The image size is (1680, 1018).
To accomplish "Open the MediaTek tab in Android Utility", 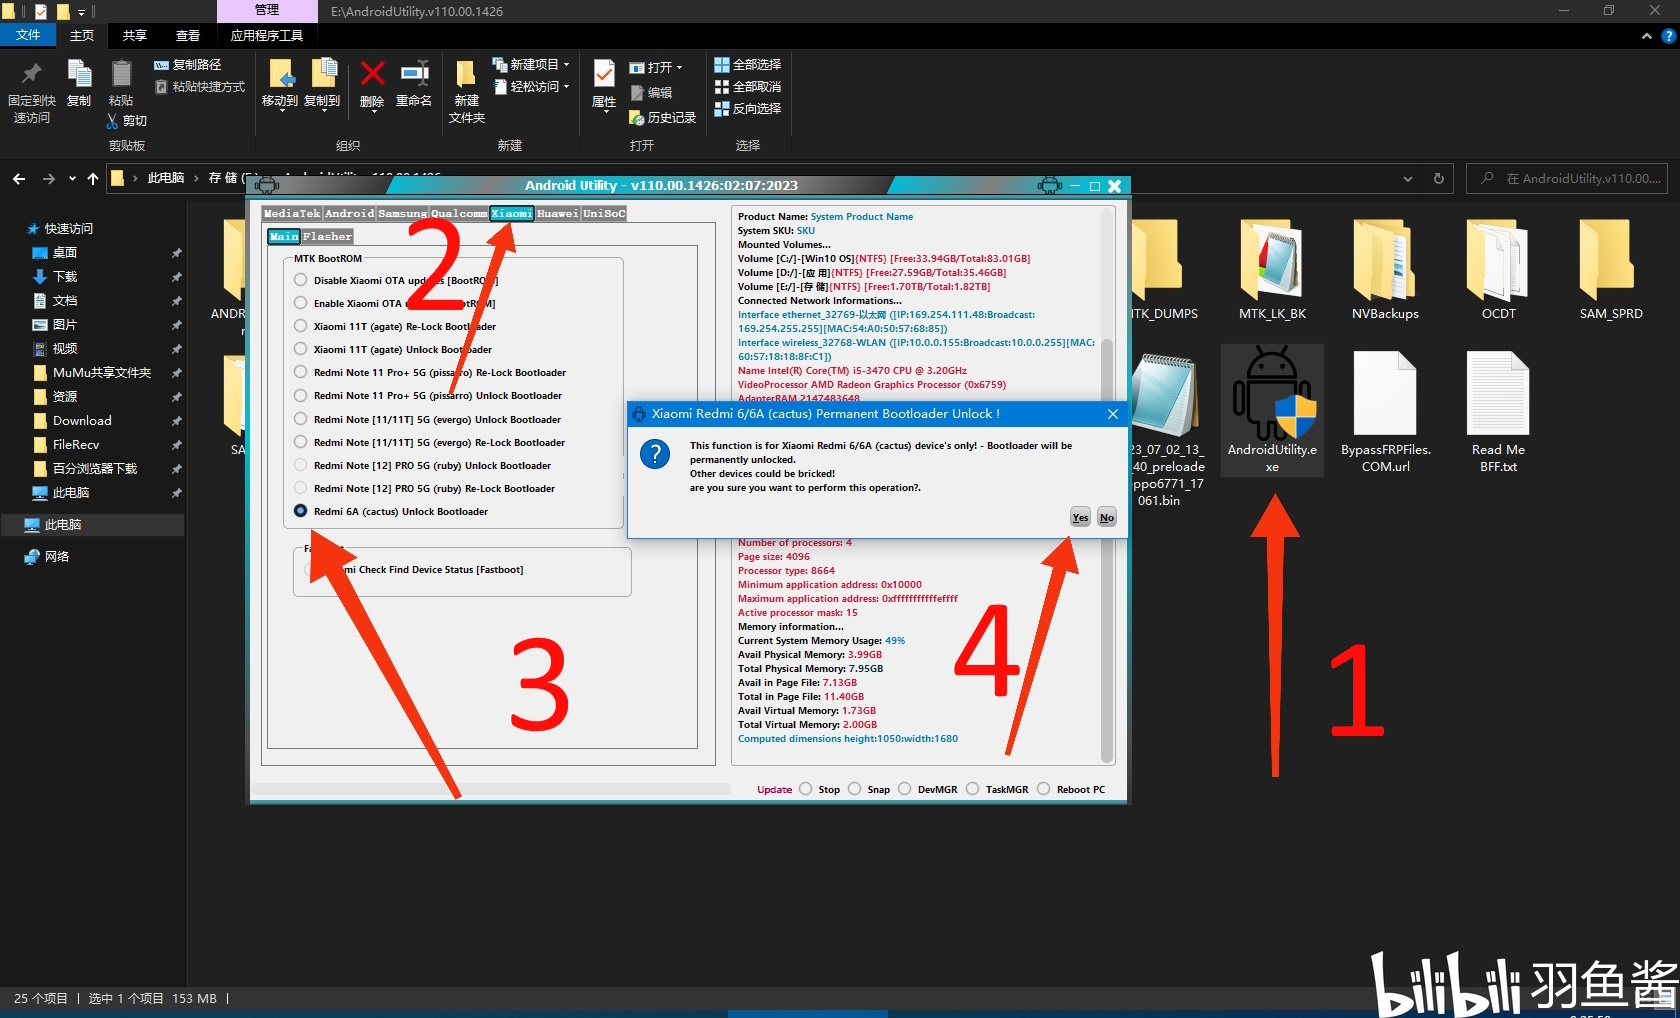I will point(292,213).
